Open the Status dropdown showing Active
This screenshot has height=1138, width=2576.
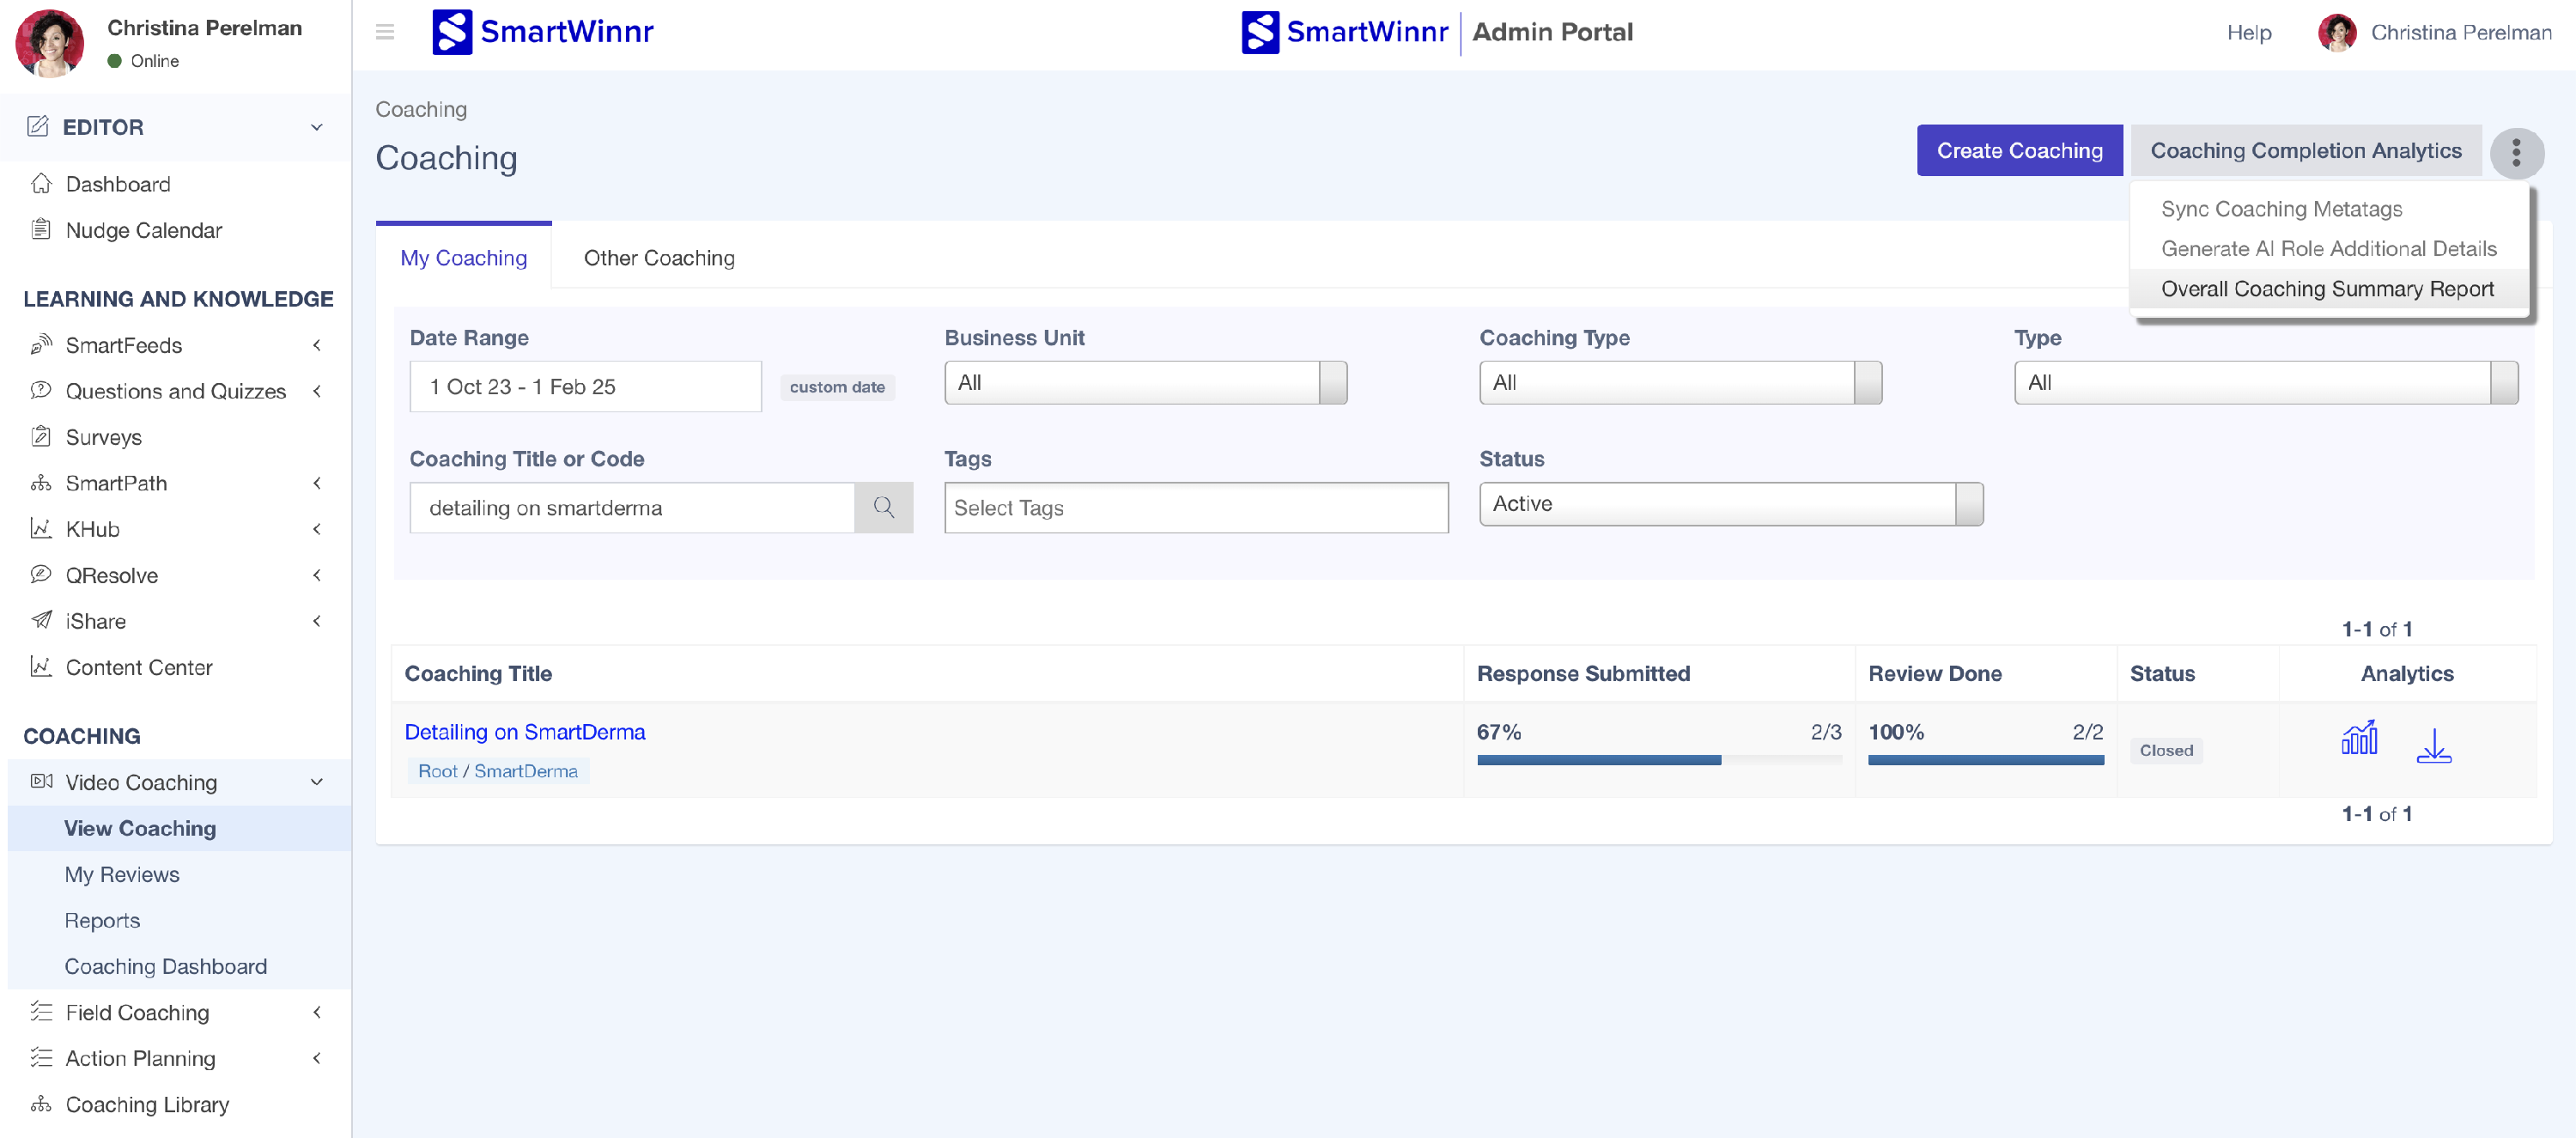coord(1730,504)
